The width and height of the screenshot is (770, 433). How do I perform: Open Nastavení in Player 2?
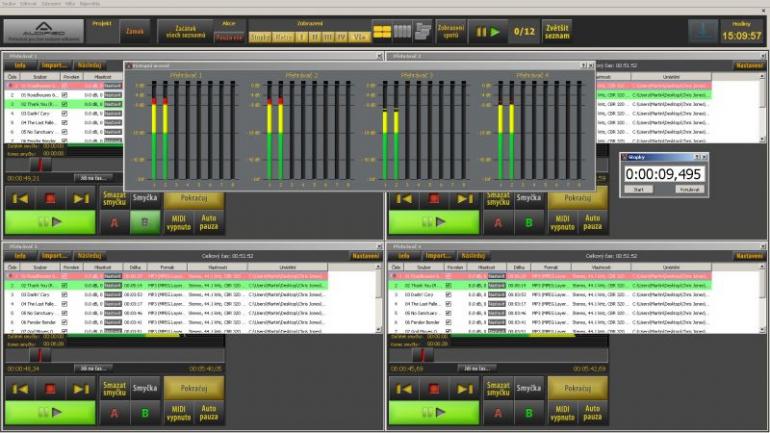(x=749, y=65)
